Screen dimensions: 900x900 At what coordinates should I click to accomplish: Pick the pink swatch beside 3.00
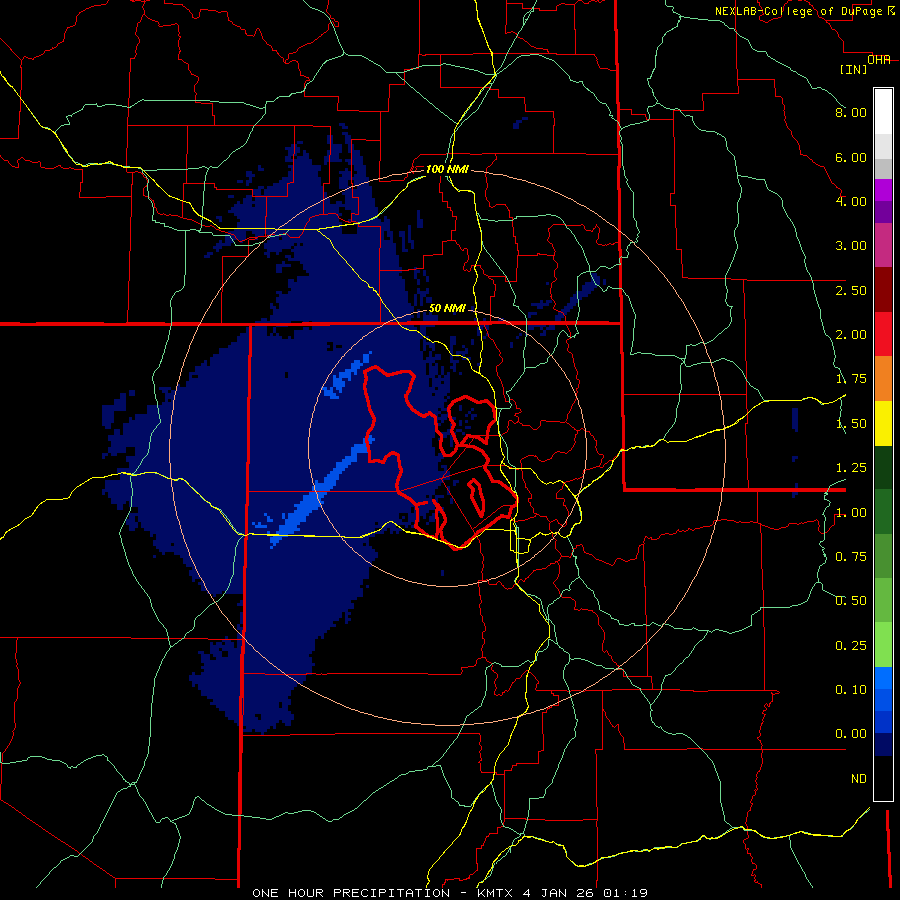pyautogui.click(x=883, y=246)
